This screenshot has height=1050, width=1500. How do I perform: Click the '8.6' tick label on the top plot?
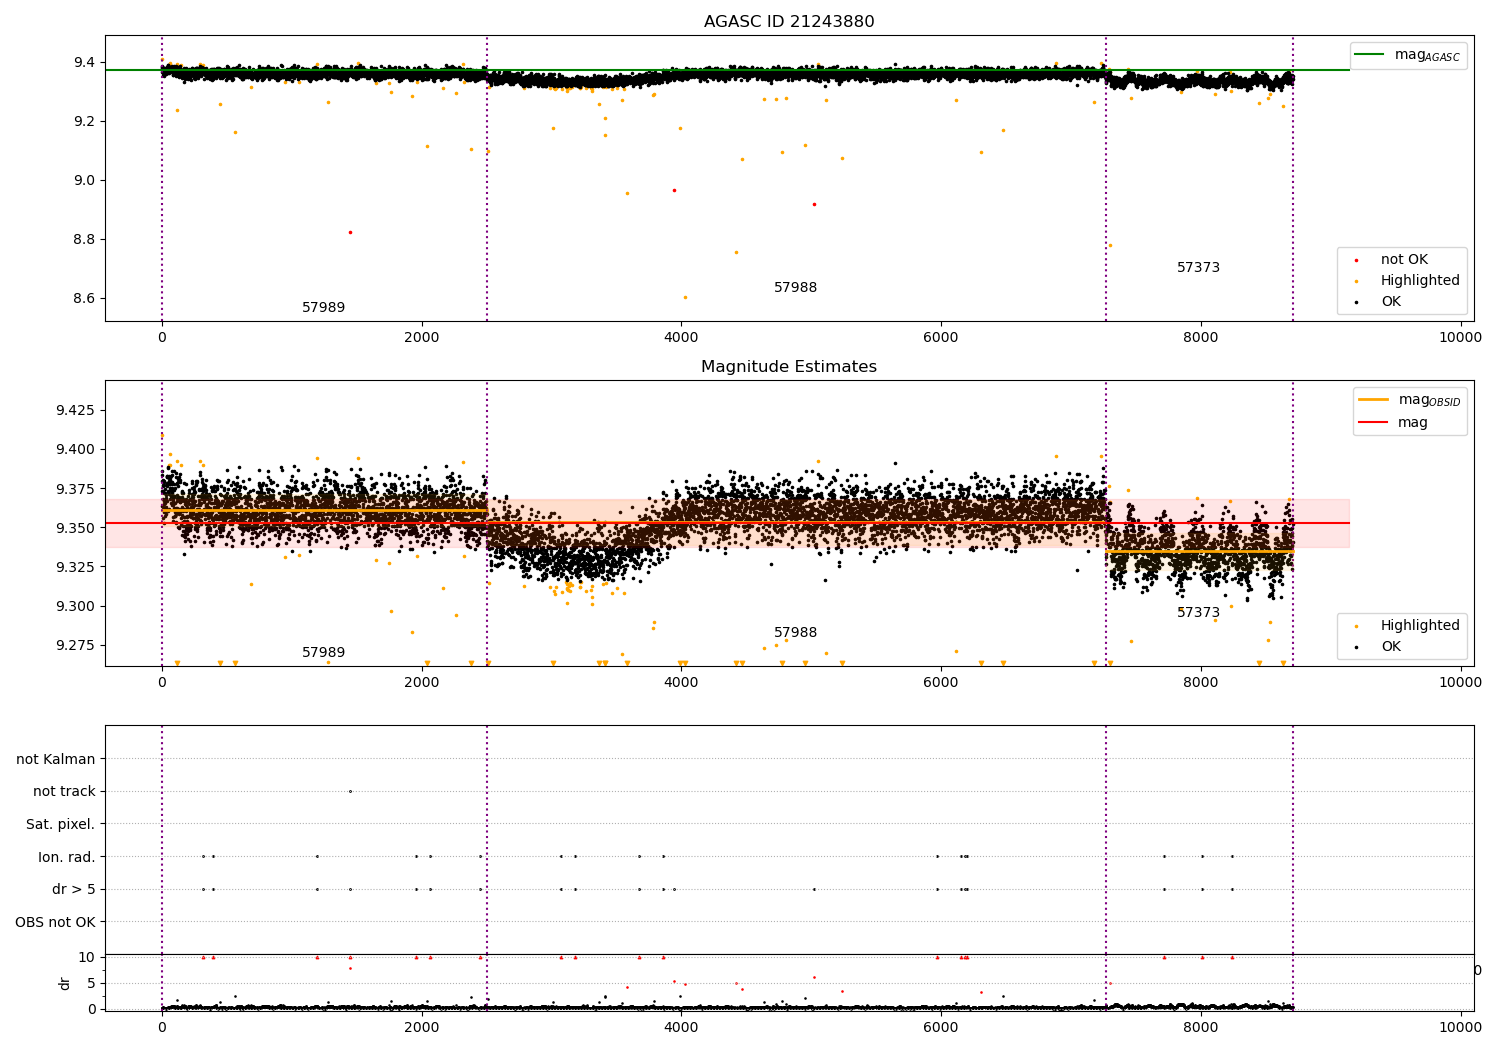coord(85,299)
